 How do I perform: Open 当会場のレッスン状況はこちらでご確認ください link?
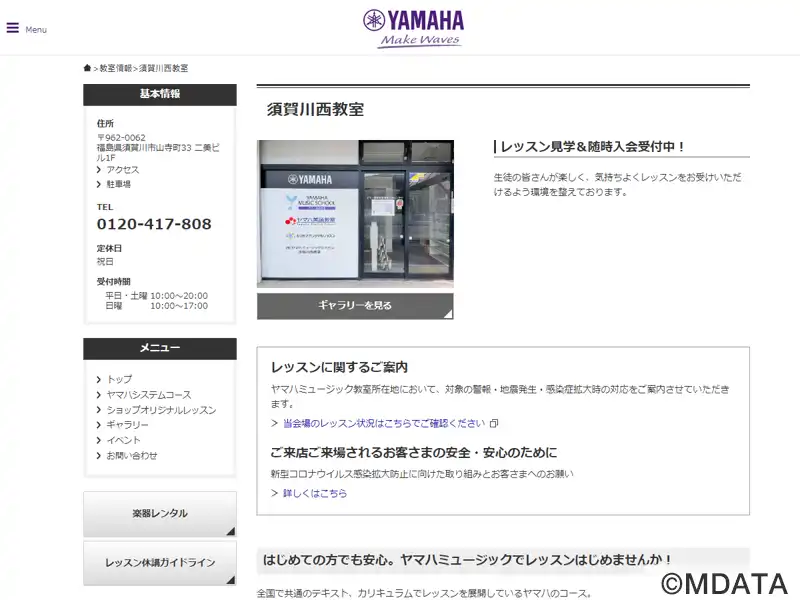coord(384,423)
